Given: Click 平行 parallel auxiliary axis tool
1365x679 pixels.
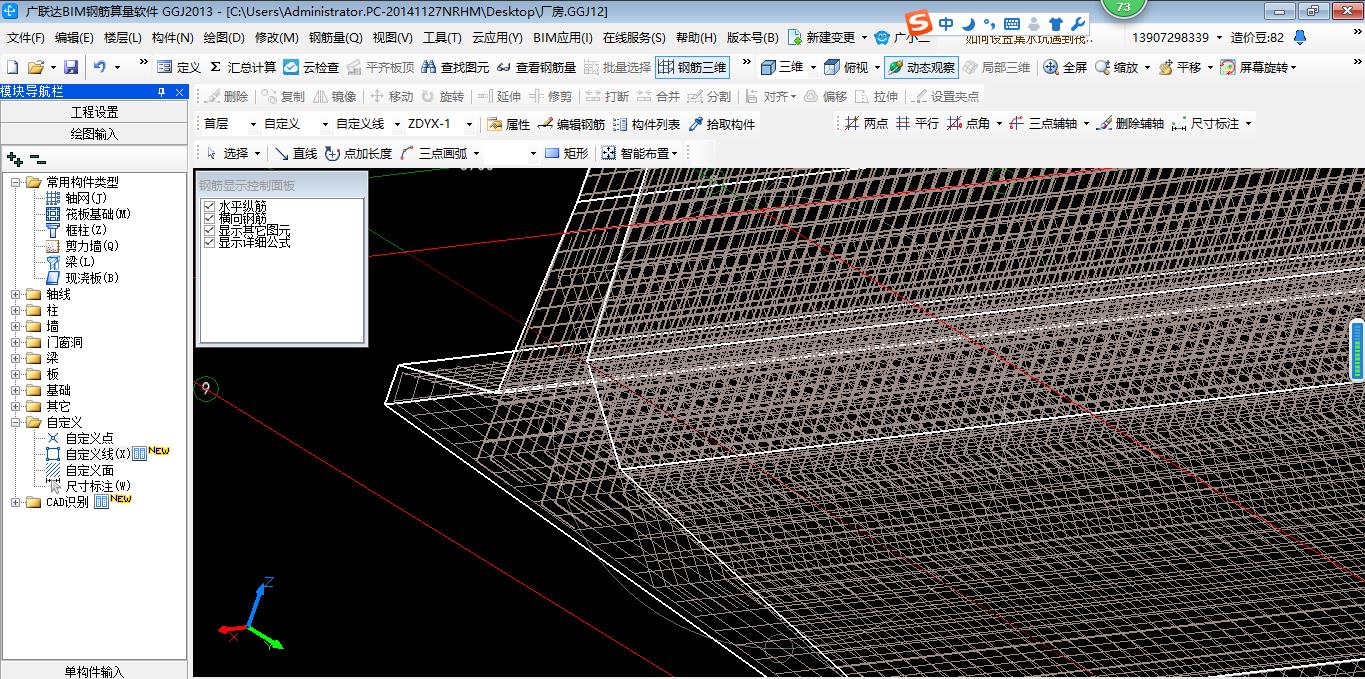Looking at the screenshot, I should [917, 123].
